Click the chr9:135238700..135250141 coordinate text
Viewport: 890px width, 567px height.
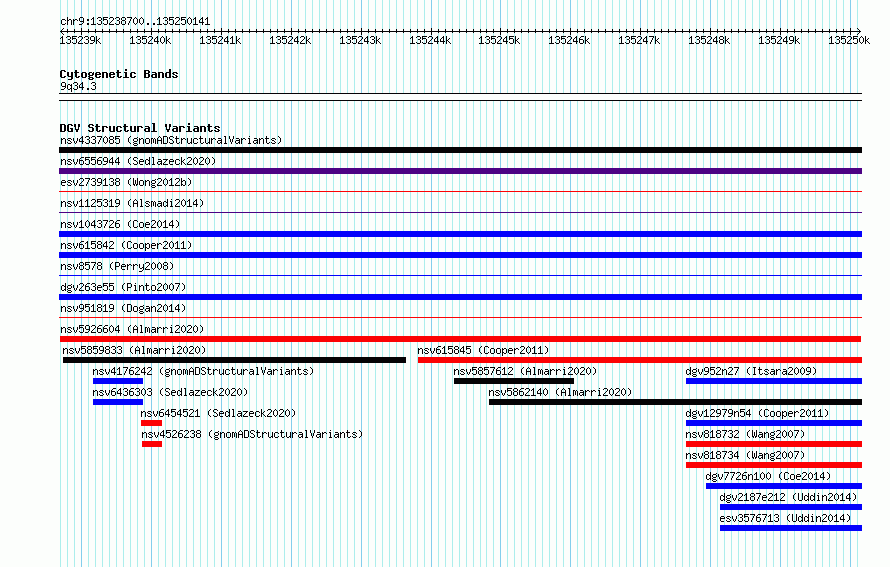(x=135, y=22)
